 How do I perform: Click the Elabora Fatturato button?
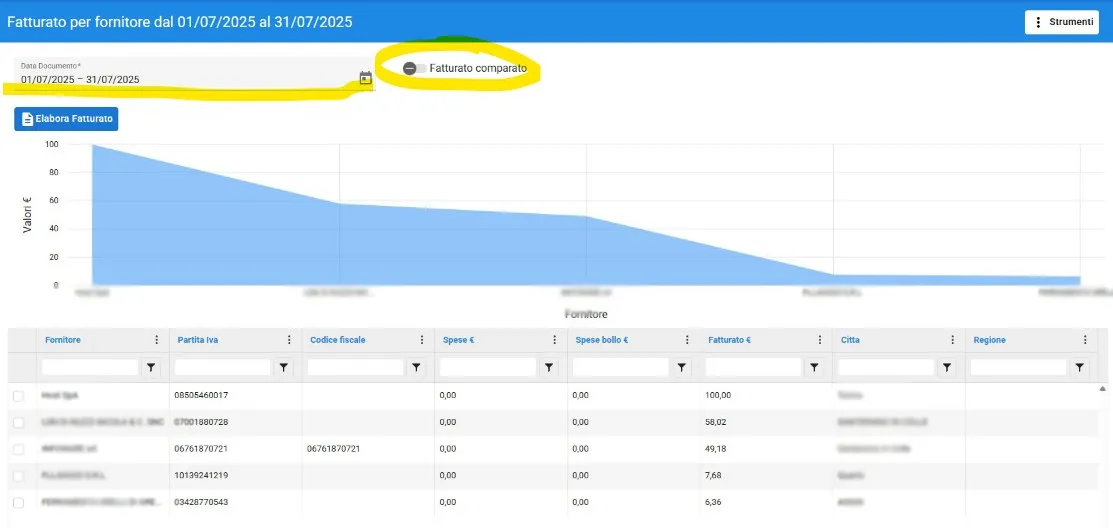tap(66, 119)
